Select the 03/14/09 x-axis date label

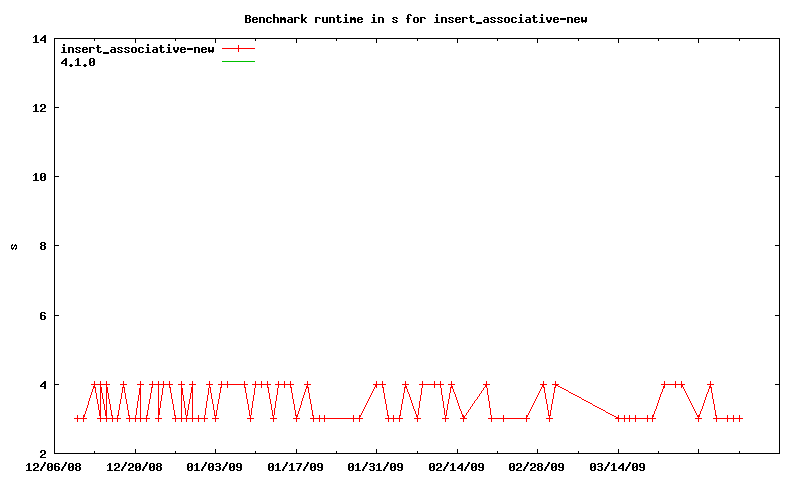tap(618, 466)
